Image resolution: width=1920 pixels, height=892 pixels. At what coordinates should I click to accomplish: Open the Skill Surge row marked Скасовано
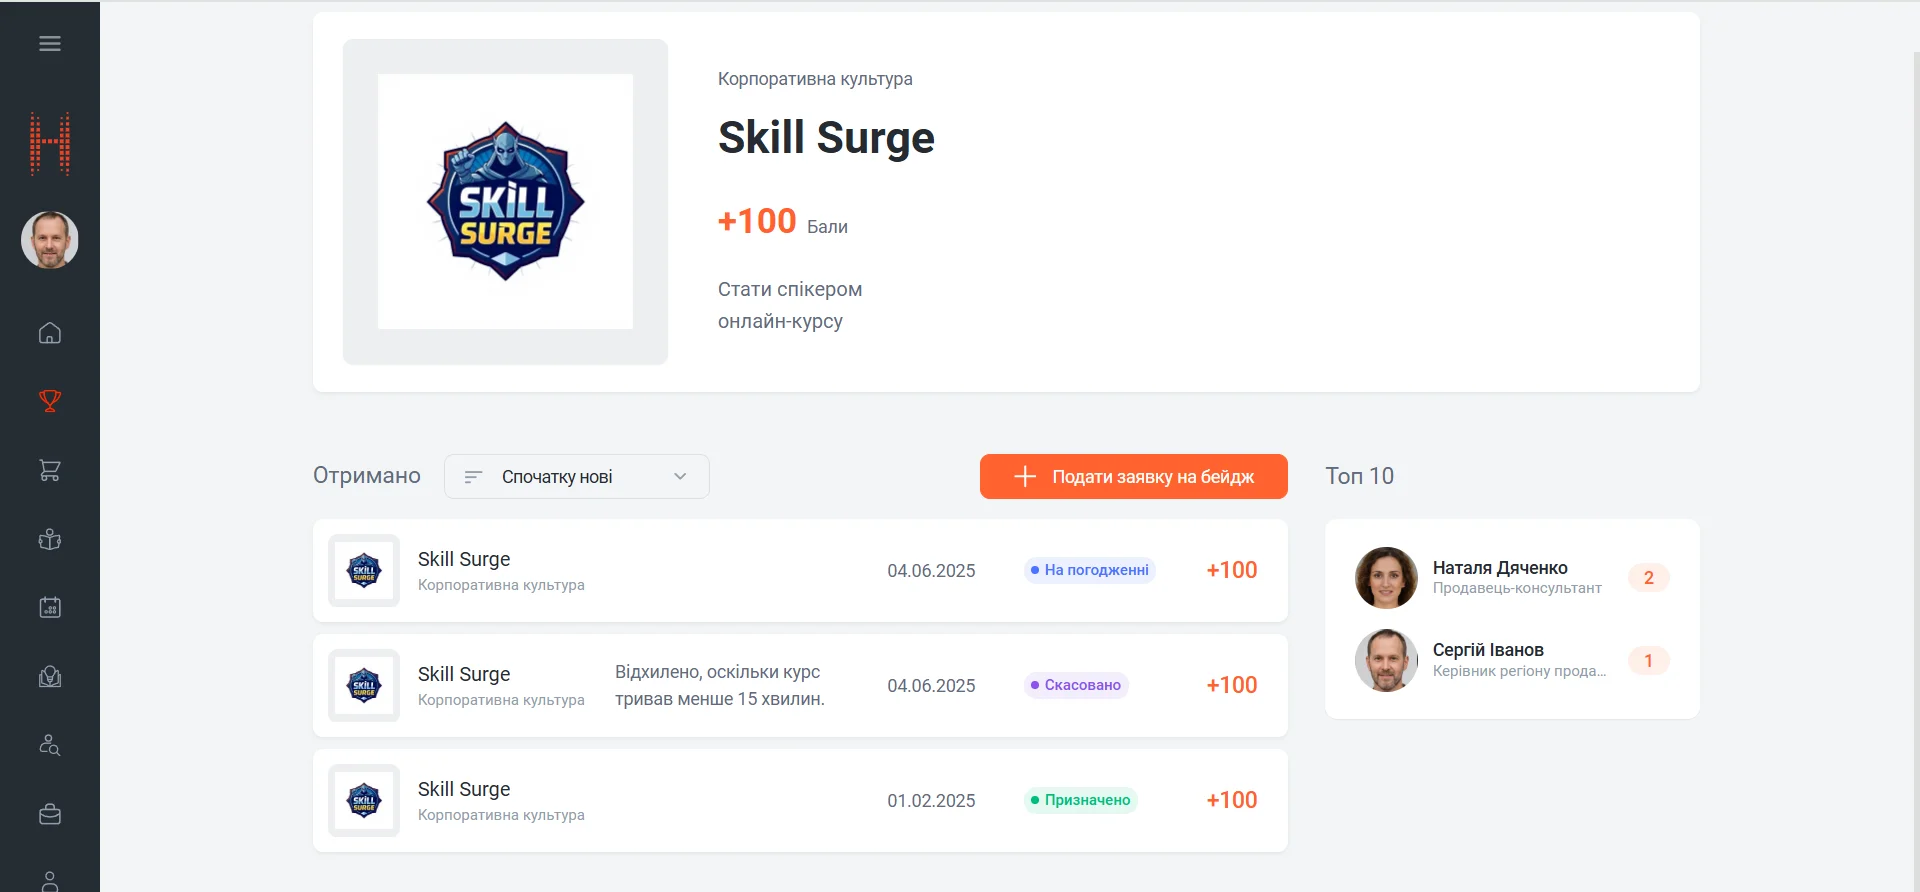pyautogui.click(x=800, y=685)
